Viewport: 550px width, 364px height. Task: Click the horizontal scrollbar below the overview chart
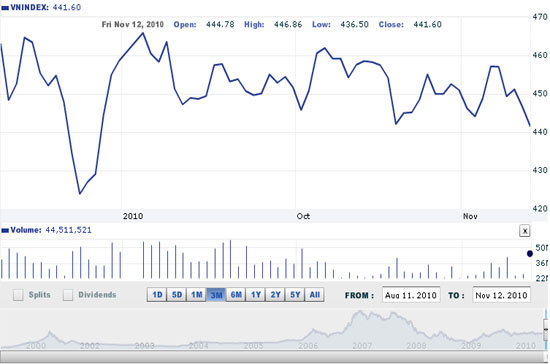[272, 357]
